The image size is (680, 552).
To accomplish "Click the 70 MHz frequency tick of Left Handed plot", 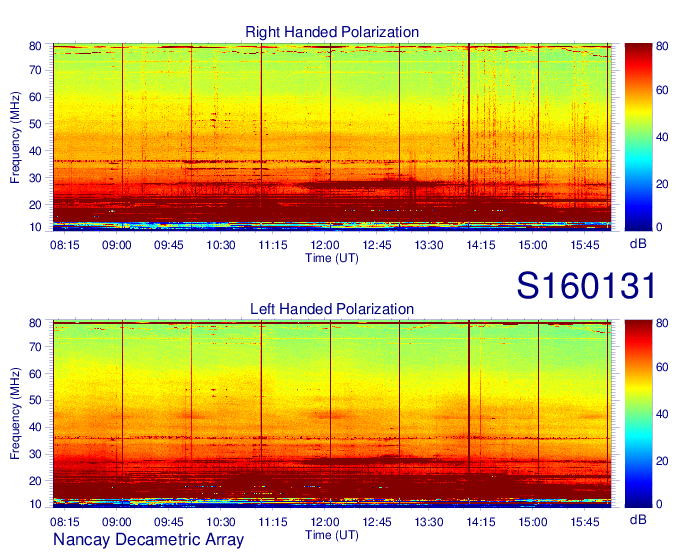I will point(35,347).
